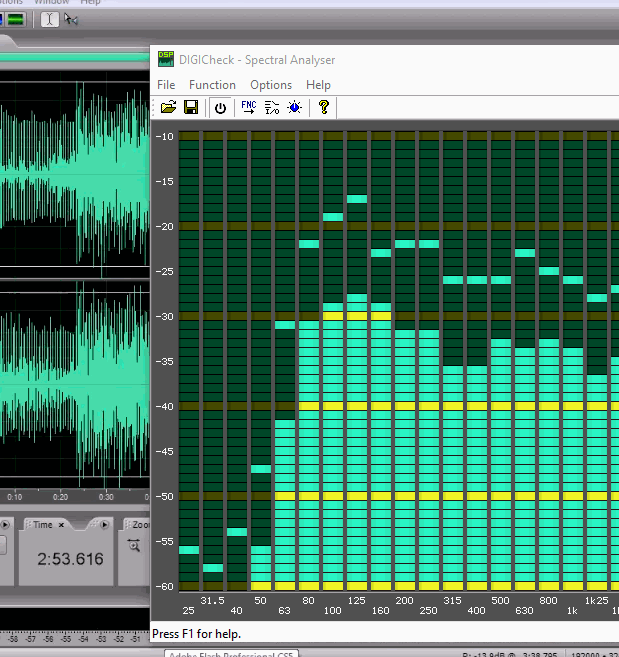Screen dimensions: 619x657
Task: Click the 315 Hz band frequency label
Action: click(452, 600)
